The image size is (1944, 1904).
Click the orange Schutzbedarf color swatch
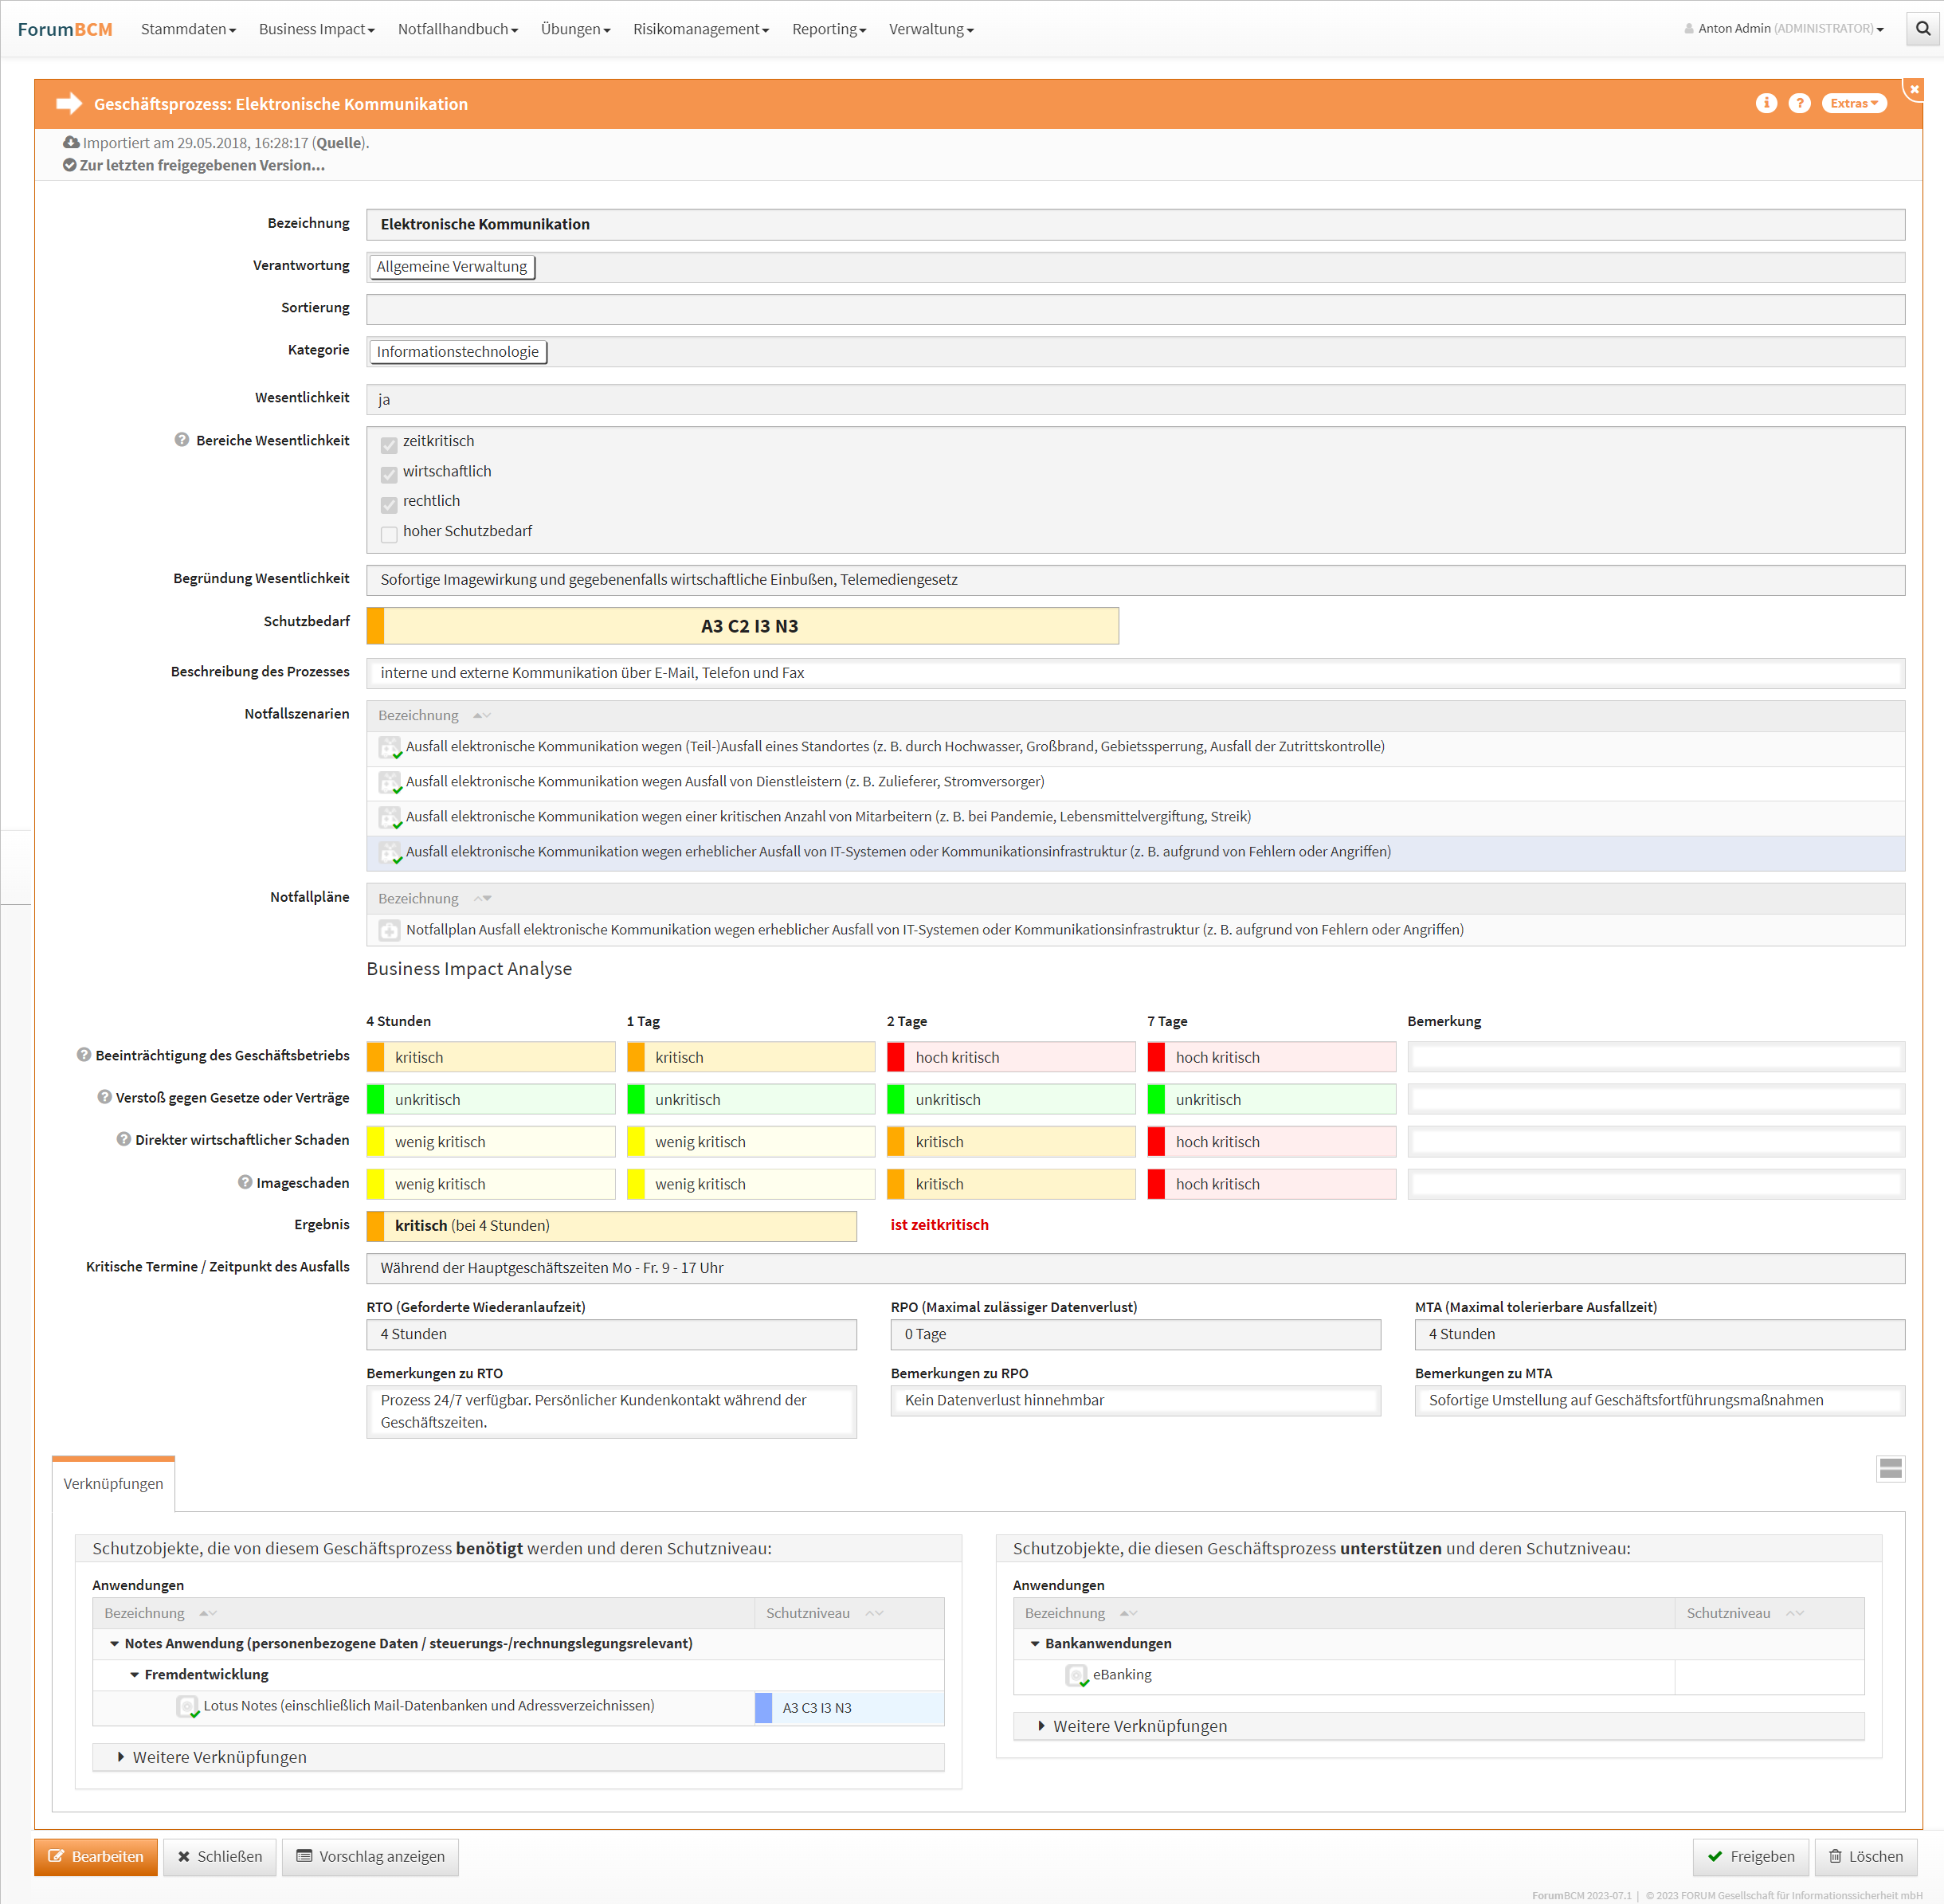(x=376, y=626)
